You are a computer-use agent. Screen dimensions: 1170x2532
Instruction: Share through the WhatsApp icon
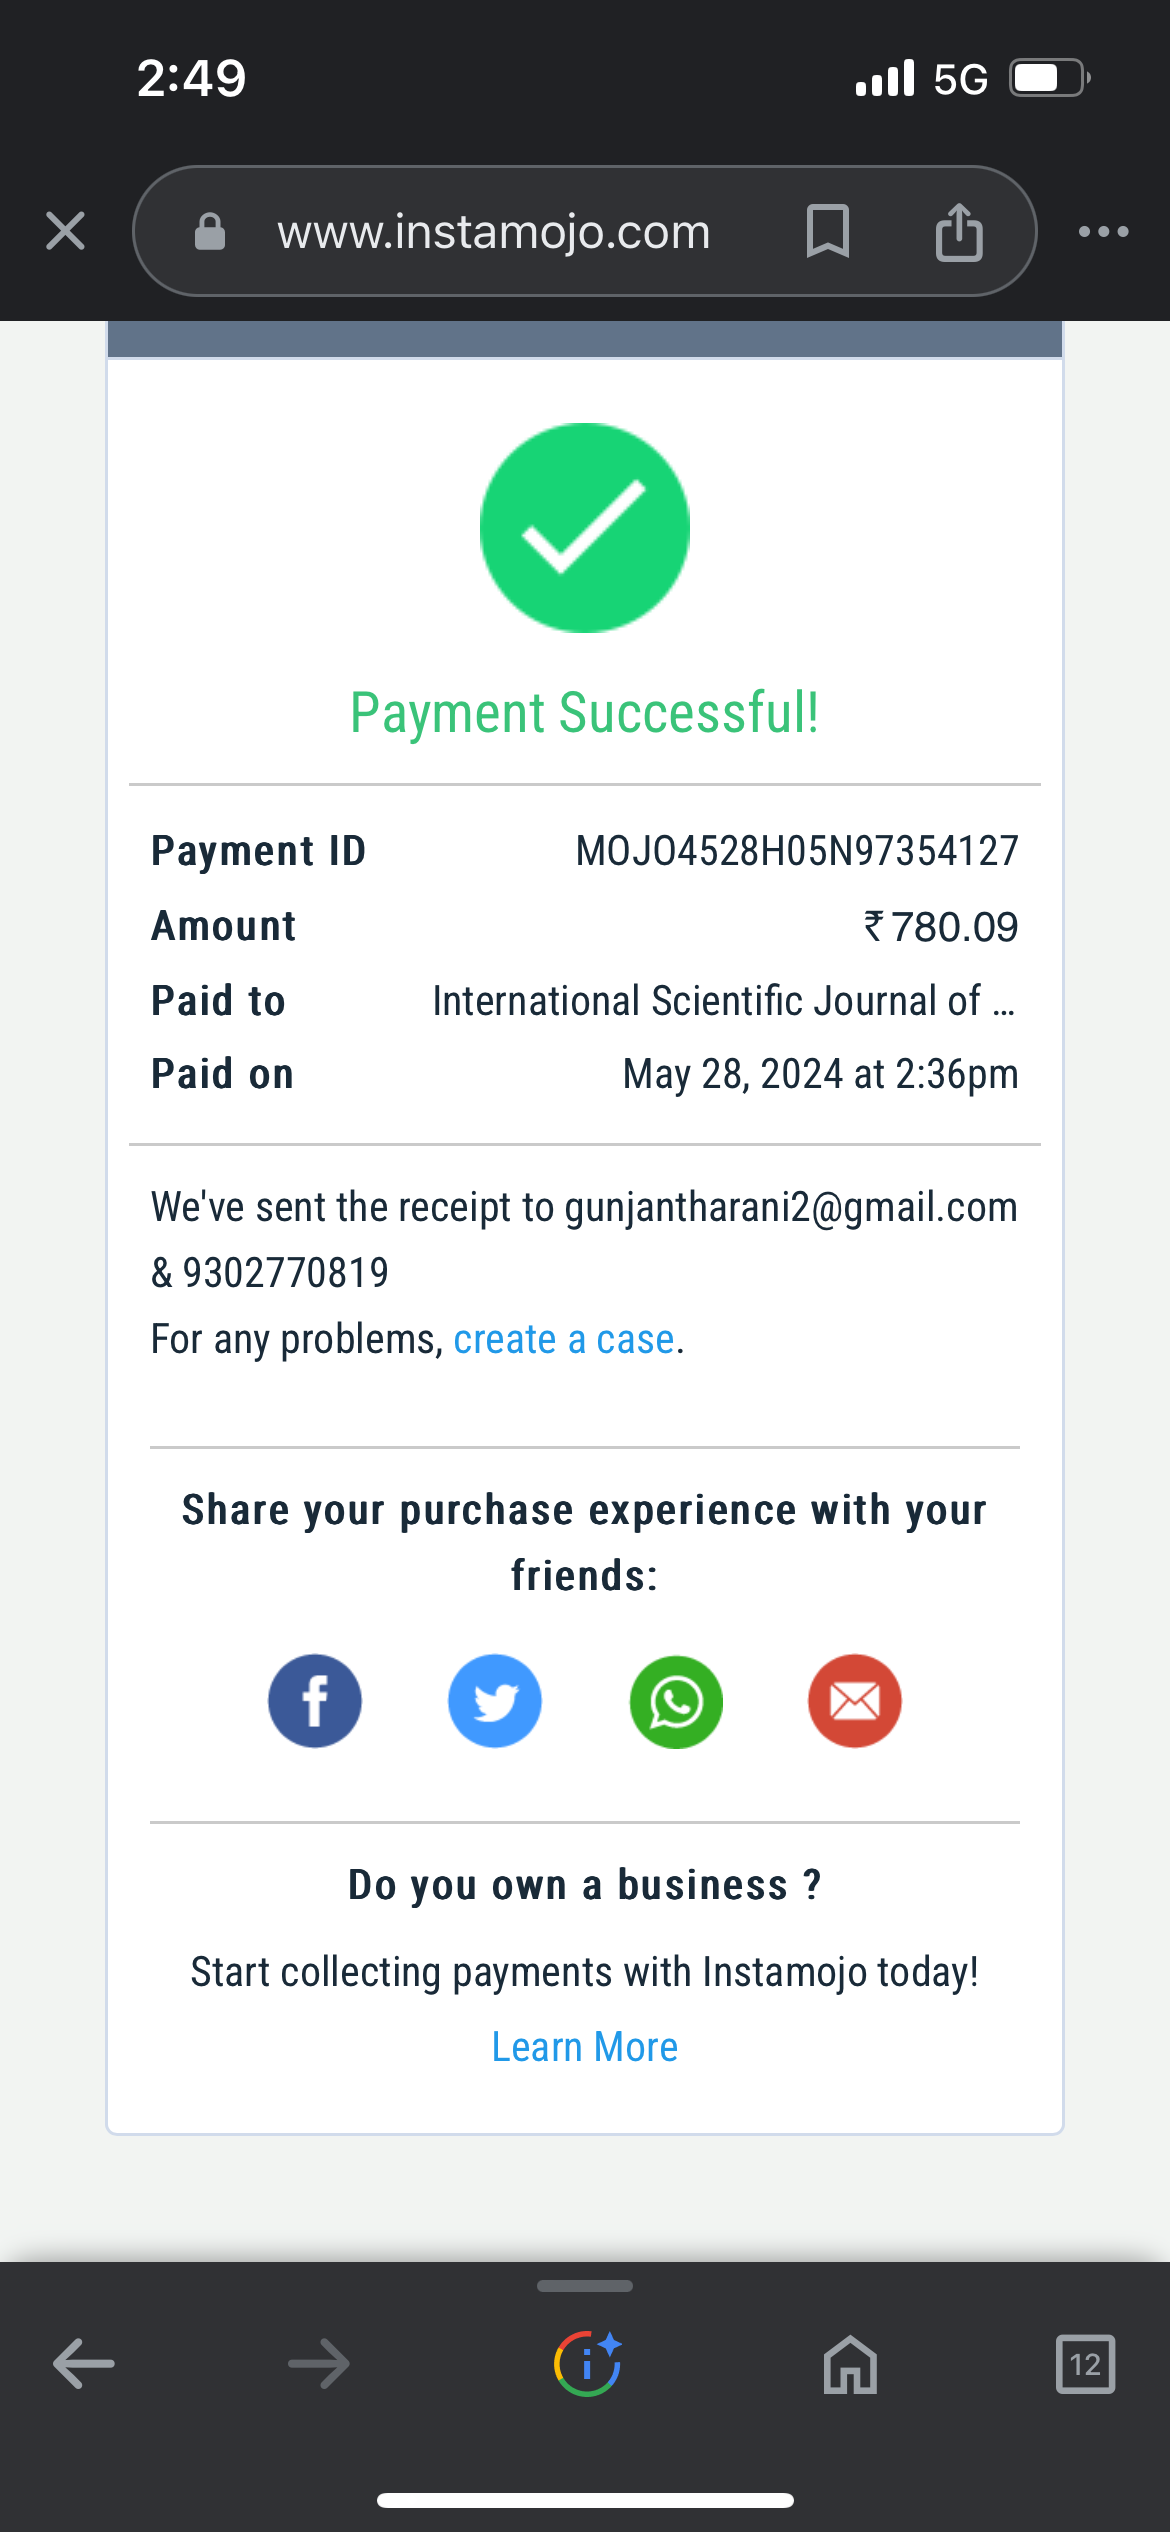[x=676, y=1701]
